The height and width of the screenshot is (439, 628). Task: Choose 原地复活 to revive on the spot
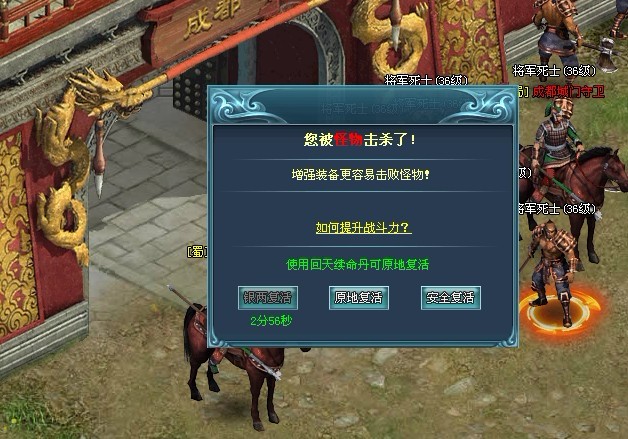pos(358,298)
